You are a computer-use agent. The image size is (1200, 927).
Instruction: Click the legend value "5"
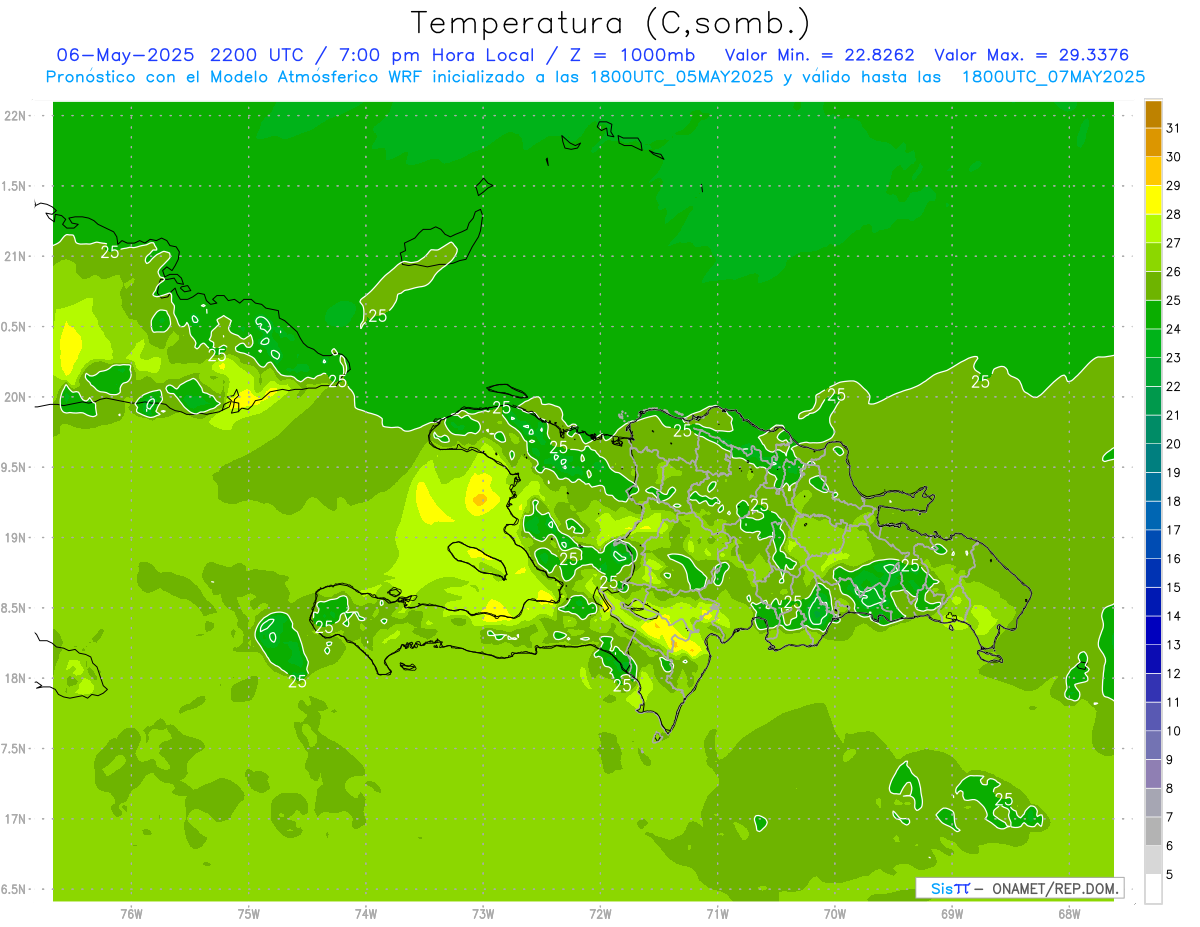coord(1170,875)
